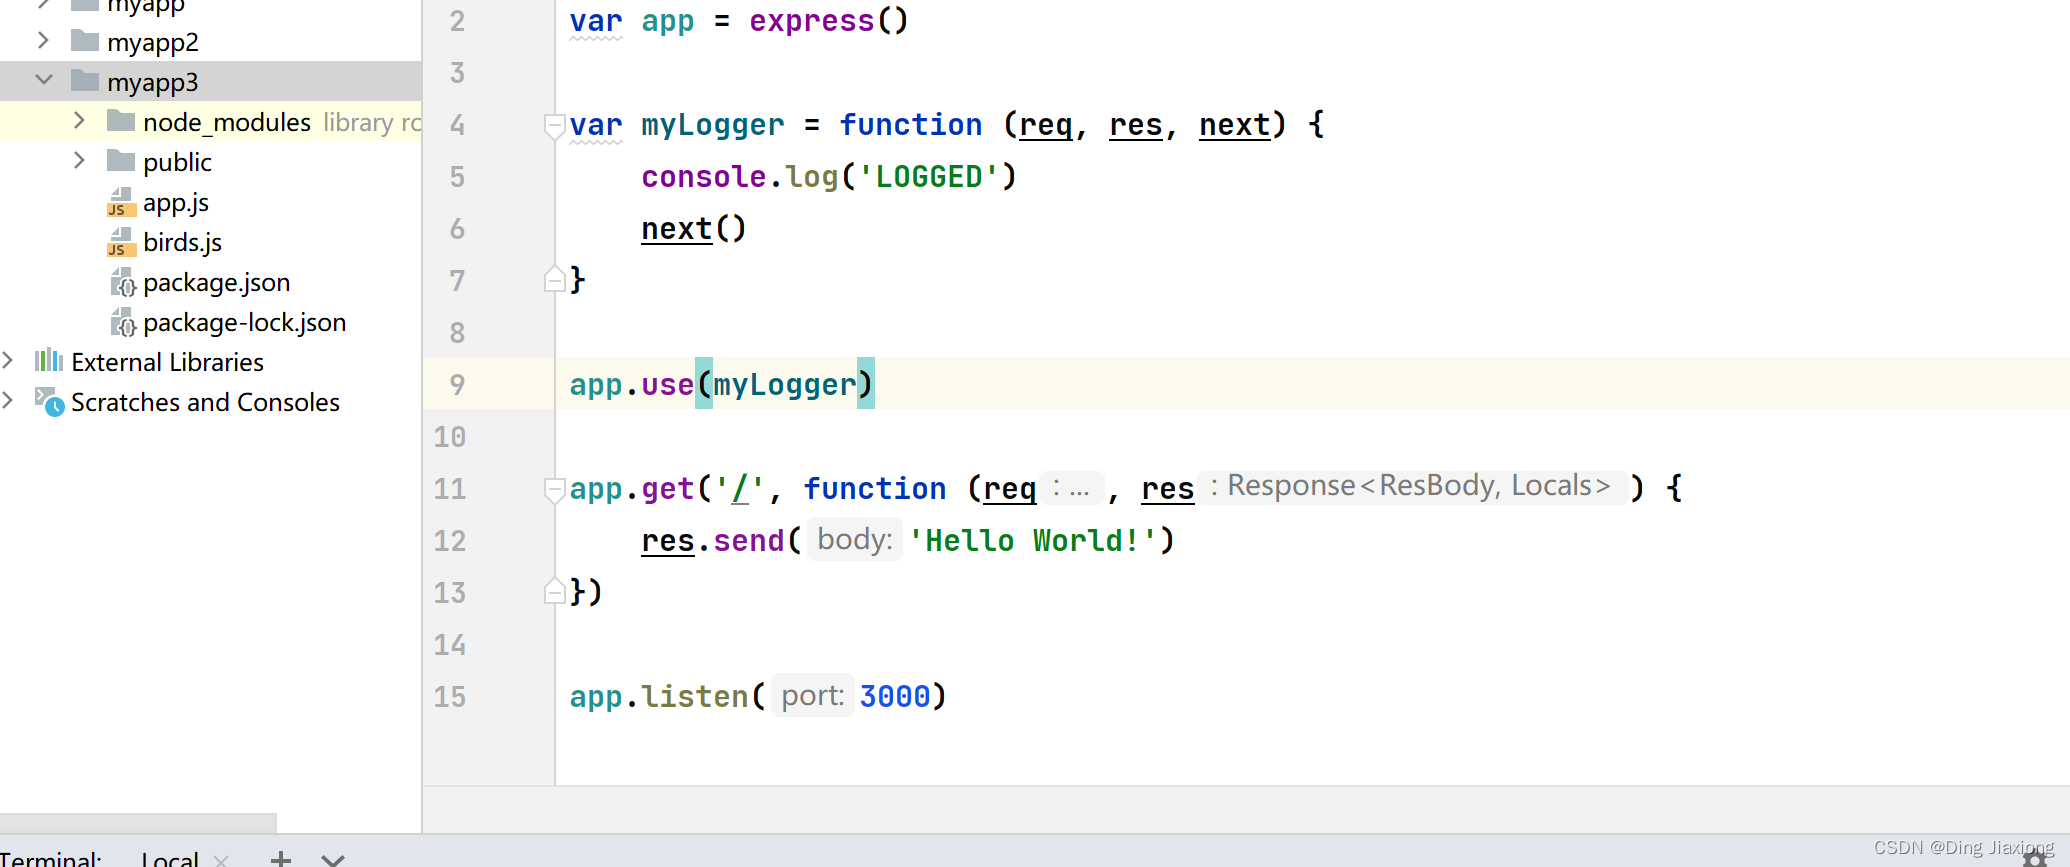Open app.js in the project tree
This screenshot has height=867, width=2070.
coord(176,202)
